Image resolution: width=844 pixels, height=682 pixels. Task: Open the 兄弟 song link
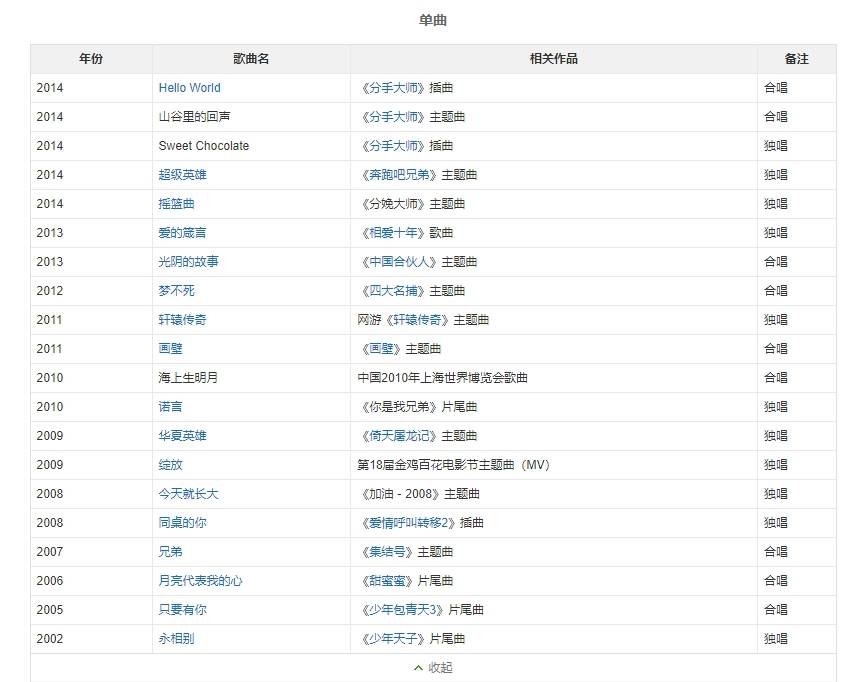[171, 552]
